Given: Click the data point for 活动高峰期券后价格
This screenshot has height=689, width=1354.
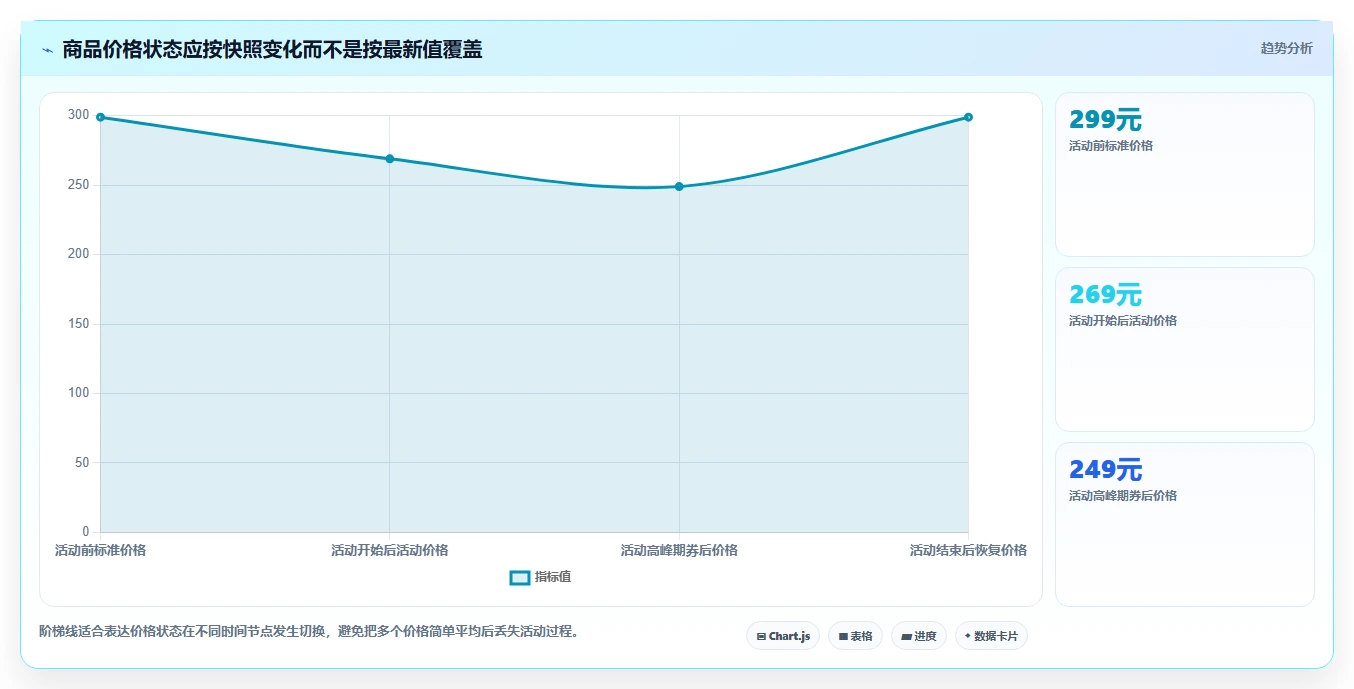Looking at the screenshot, I should pyautogui.click(x=679, y=187).
